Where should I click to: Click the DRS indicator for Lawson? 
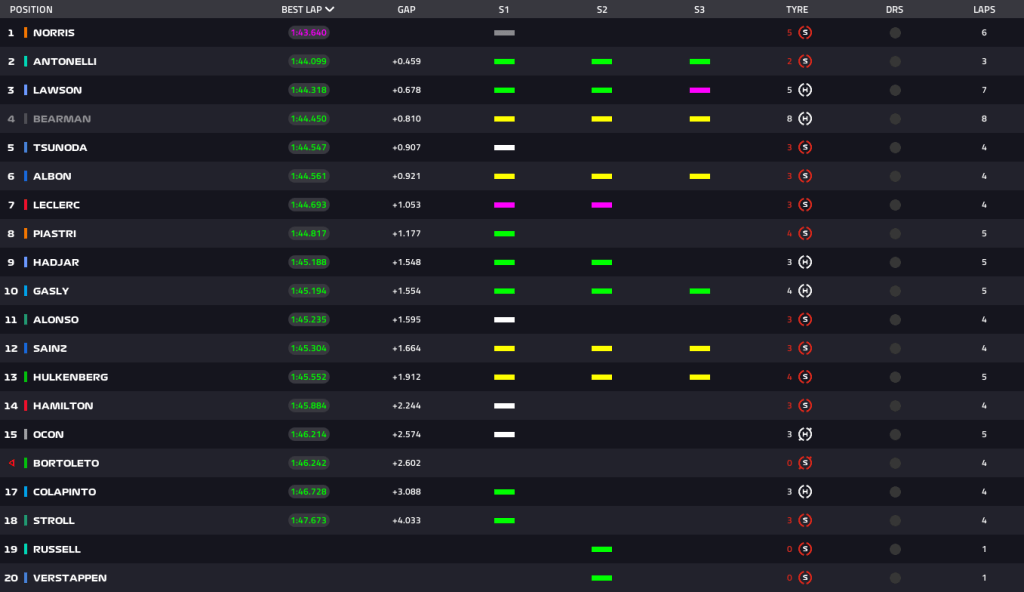tap(895, 90)
